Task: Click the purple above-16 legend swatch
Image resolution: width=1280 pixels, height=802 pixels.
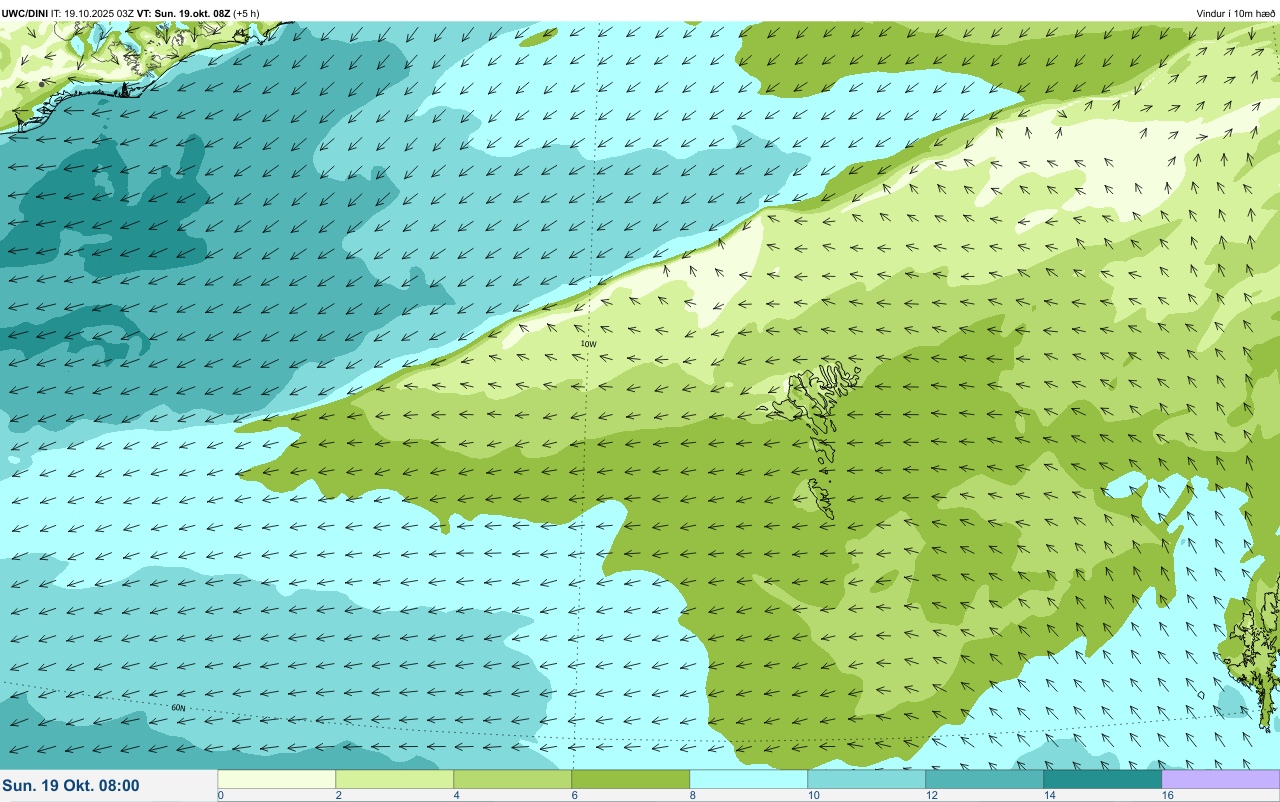Action: click(1221, 779)
